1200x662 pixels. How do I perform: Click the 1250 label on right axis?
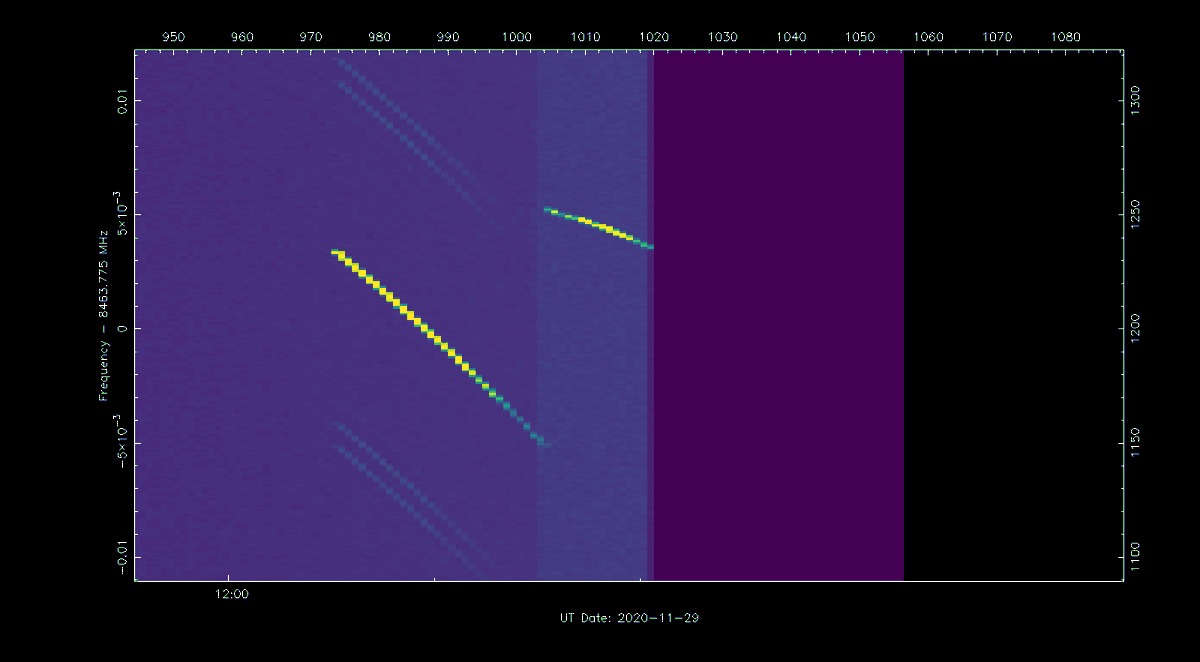coord(1134,214)
